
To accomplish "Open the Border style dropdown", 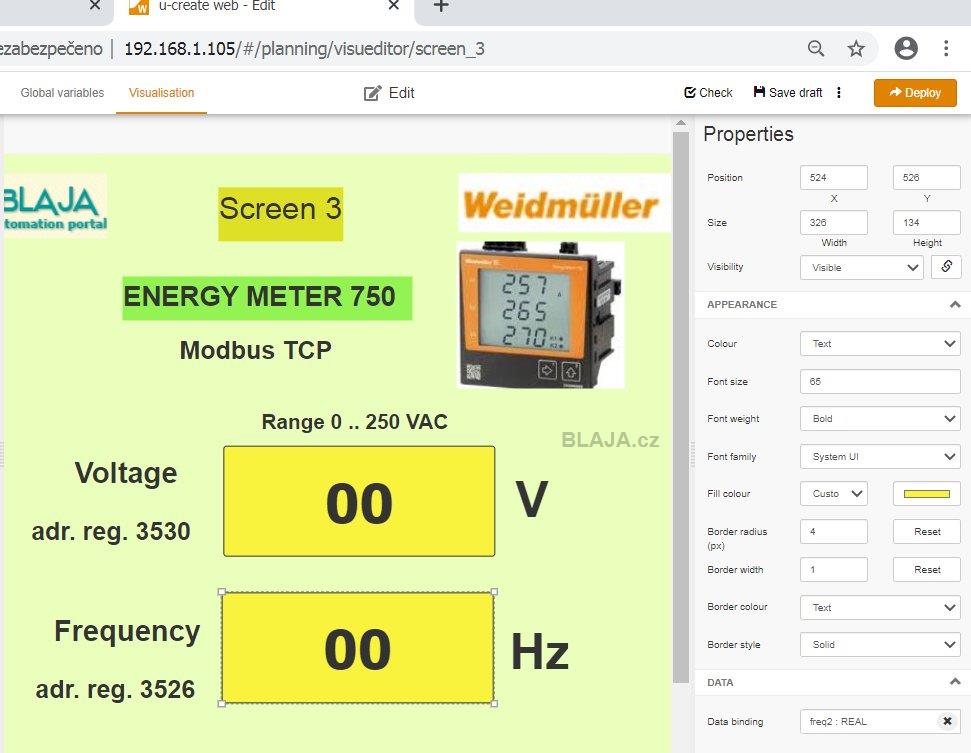I will 880,645.
